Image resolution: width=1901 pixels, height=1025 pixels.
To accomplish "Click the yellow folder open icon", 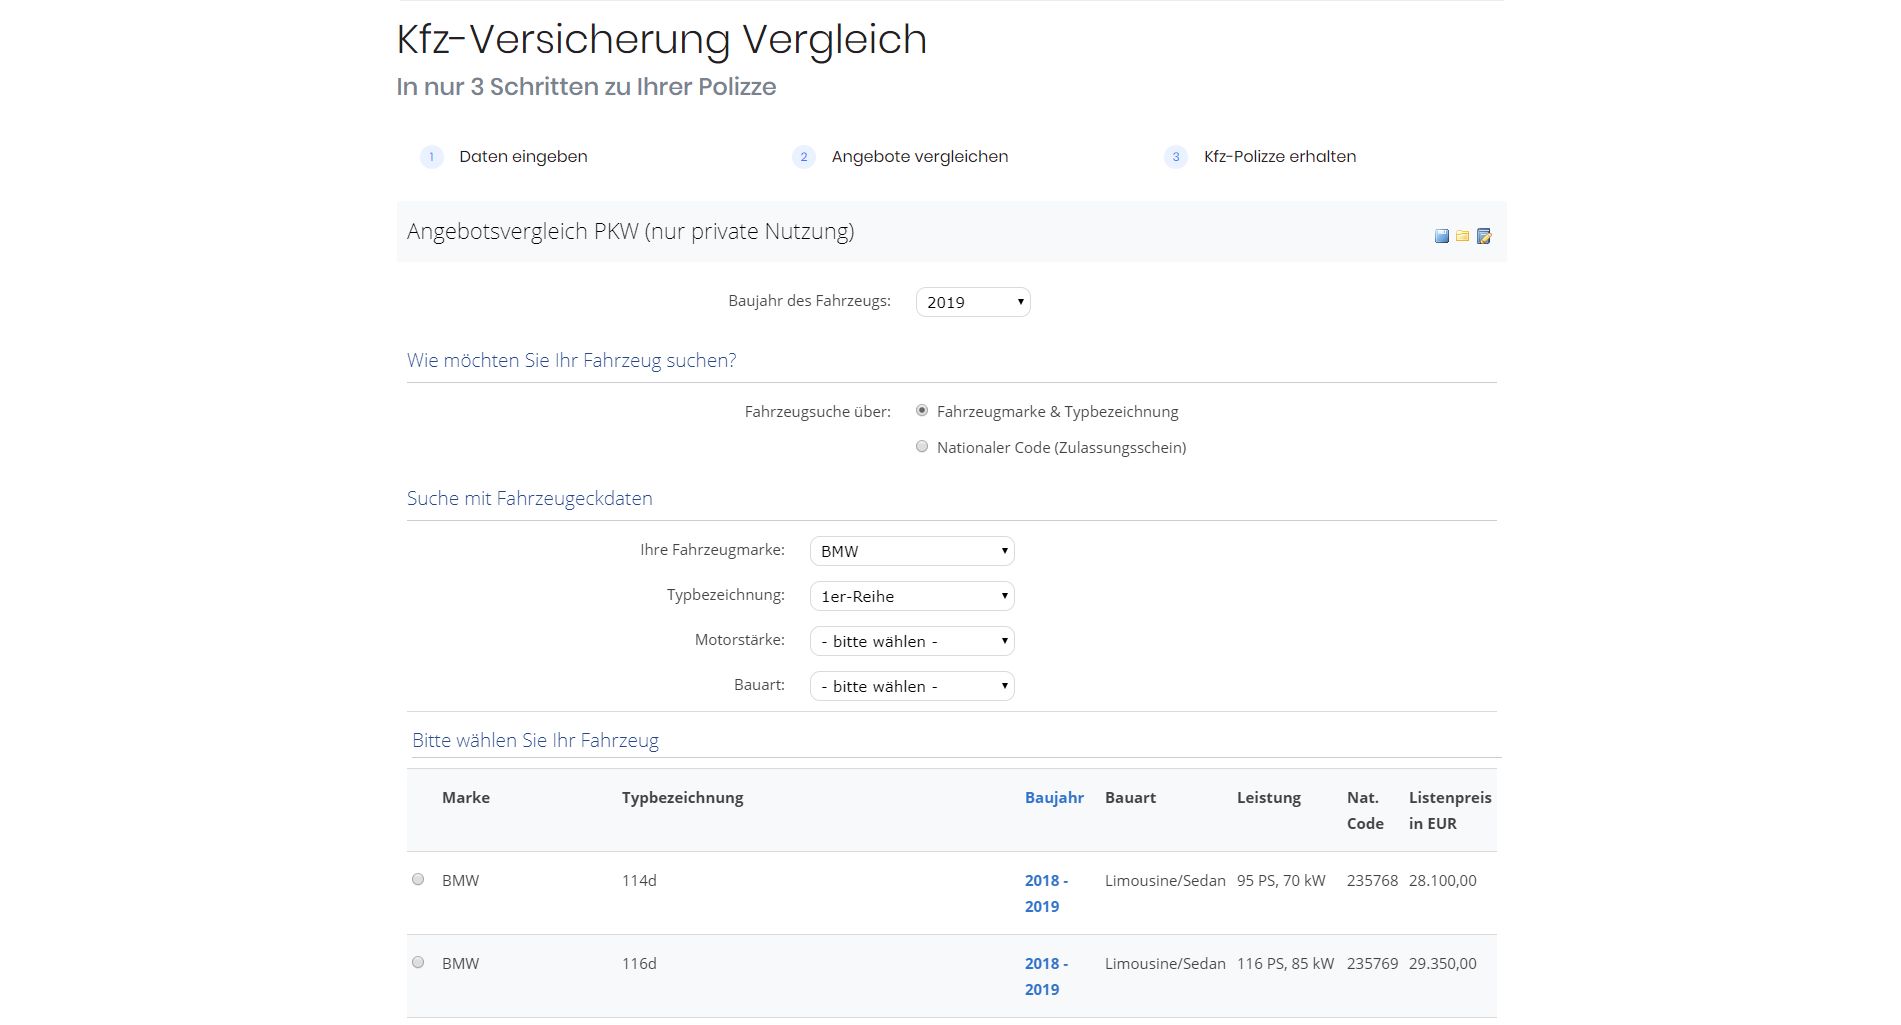I will [x=1462, y=236].
